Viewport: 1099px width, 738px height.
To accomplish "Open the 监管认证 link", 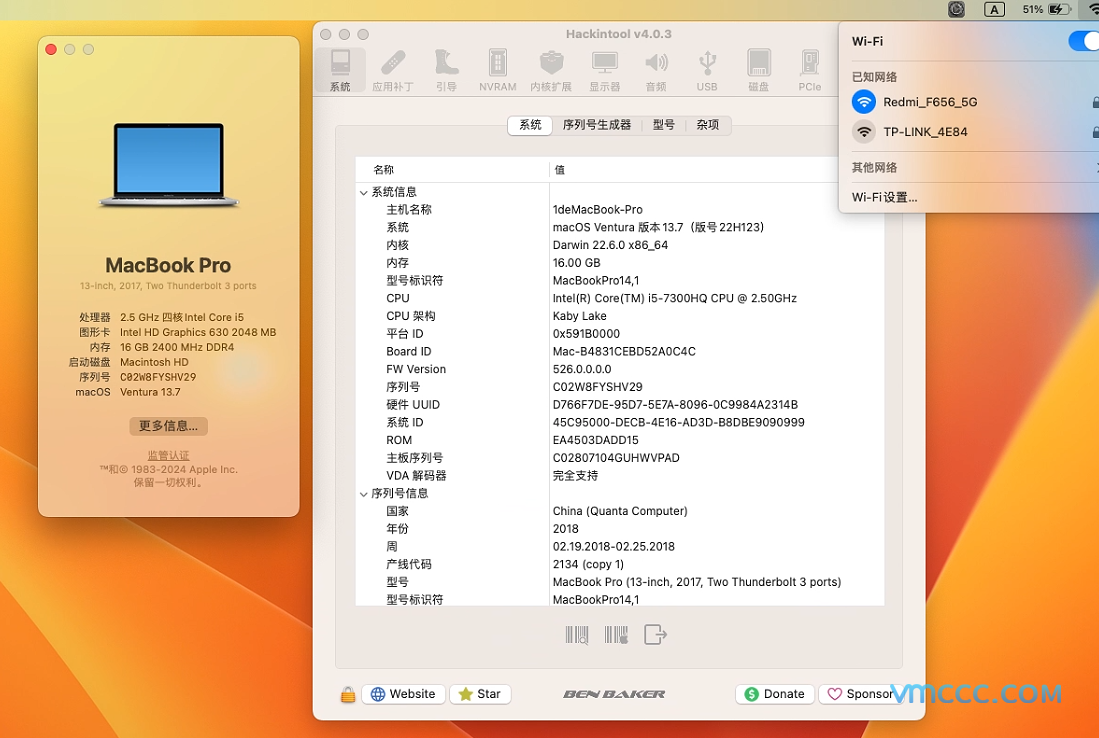I will (x=168, y=456).
